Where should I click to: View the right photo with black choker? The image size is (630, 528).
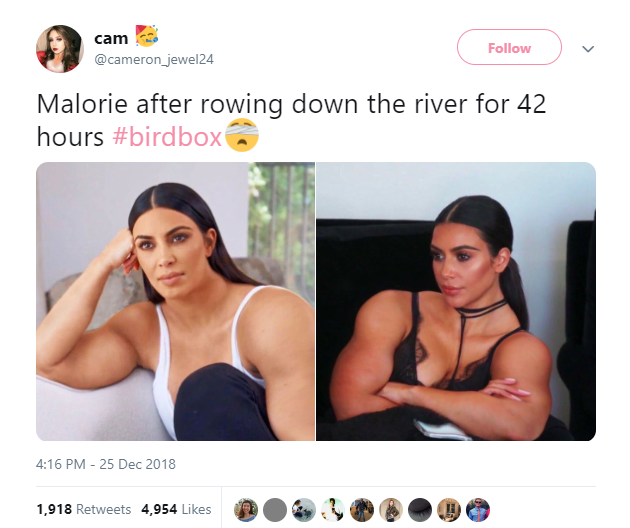click(x=456, y=301)
